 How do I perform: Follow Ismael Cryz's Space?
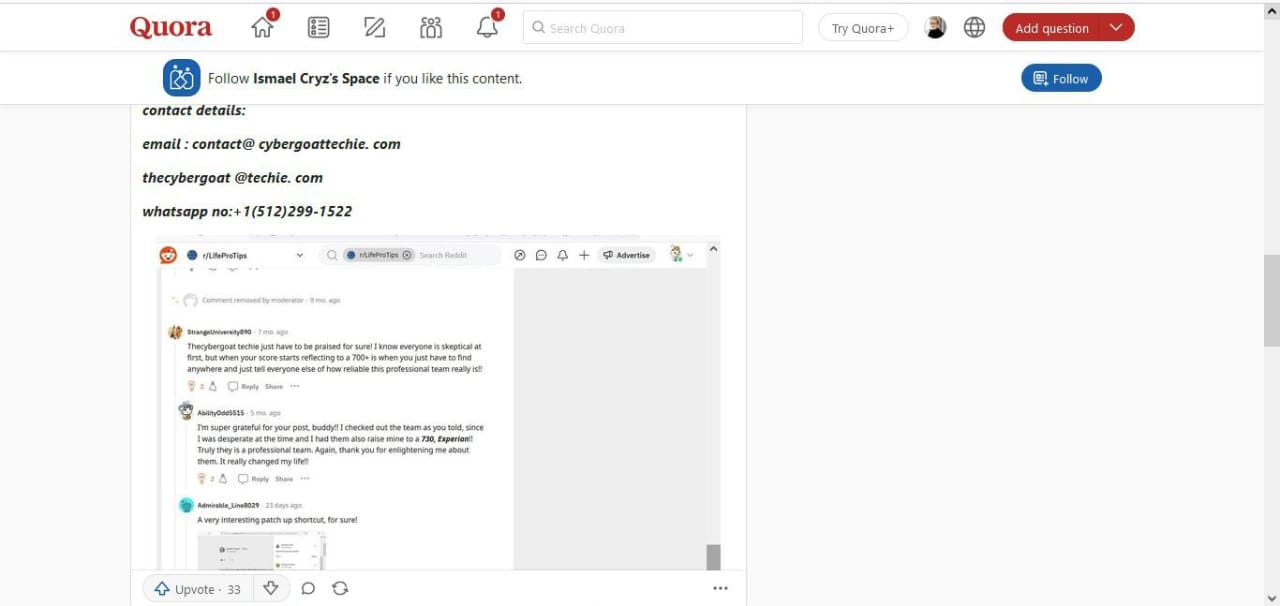pyautogui.click(x=1061, y=78)
